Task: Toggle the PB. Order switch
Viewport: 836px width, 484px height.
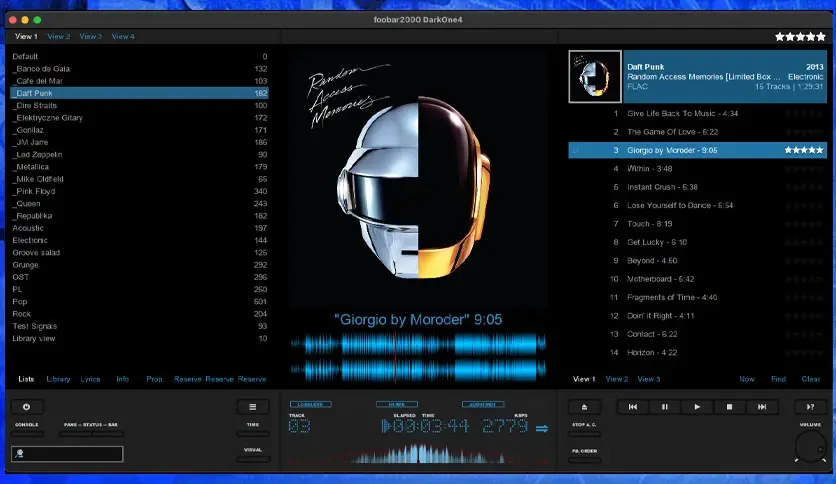Action: point(584,460)
